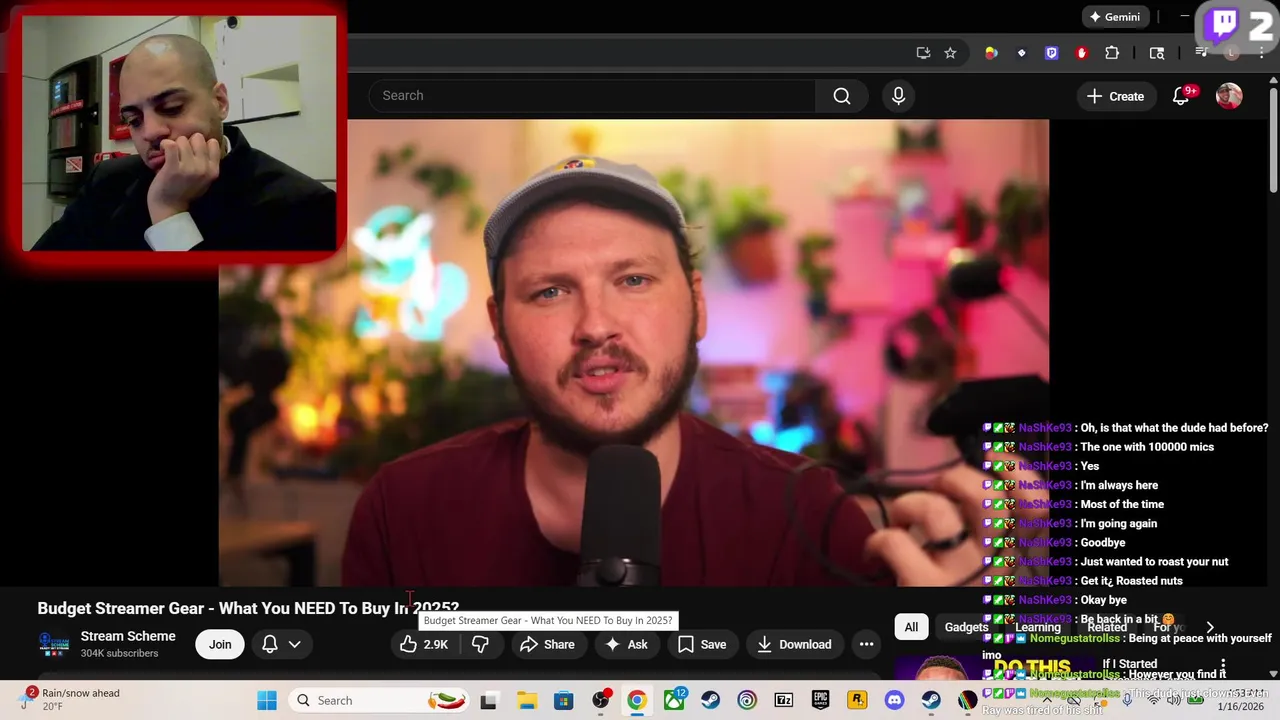Select the Related filter chip
The width and height of the screenshot is (1280, 720).
(1107, 628)
